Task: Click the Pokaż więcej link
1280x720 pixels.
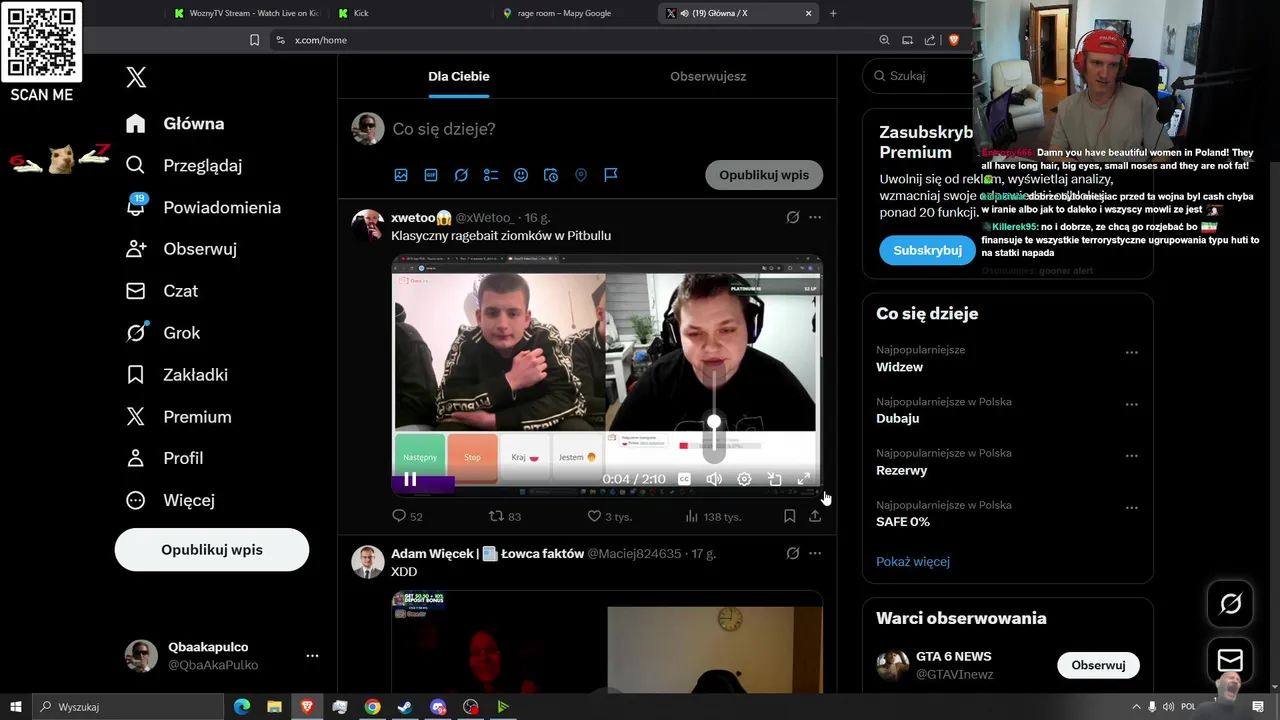Action: coord(913,562)
